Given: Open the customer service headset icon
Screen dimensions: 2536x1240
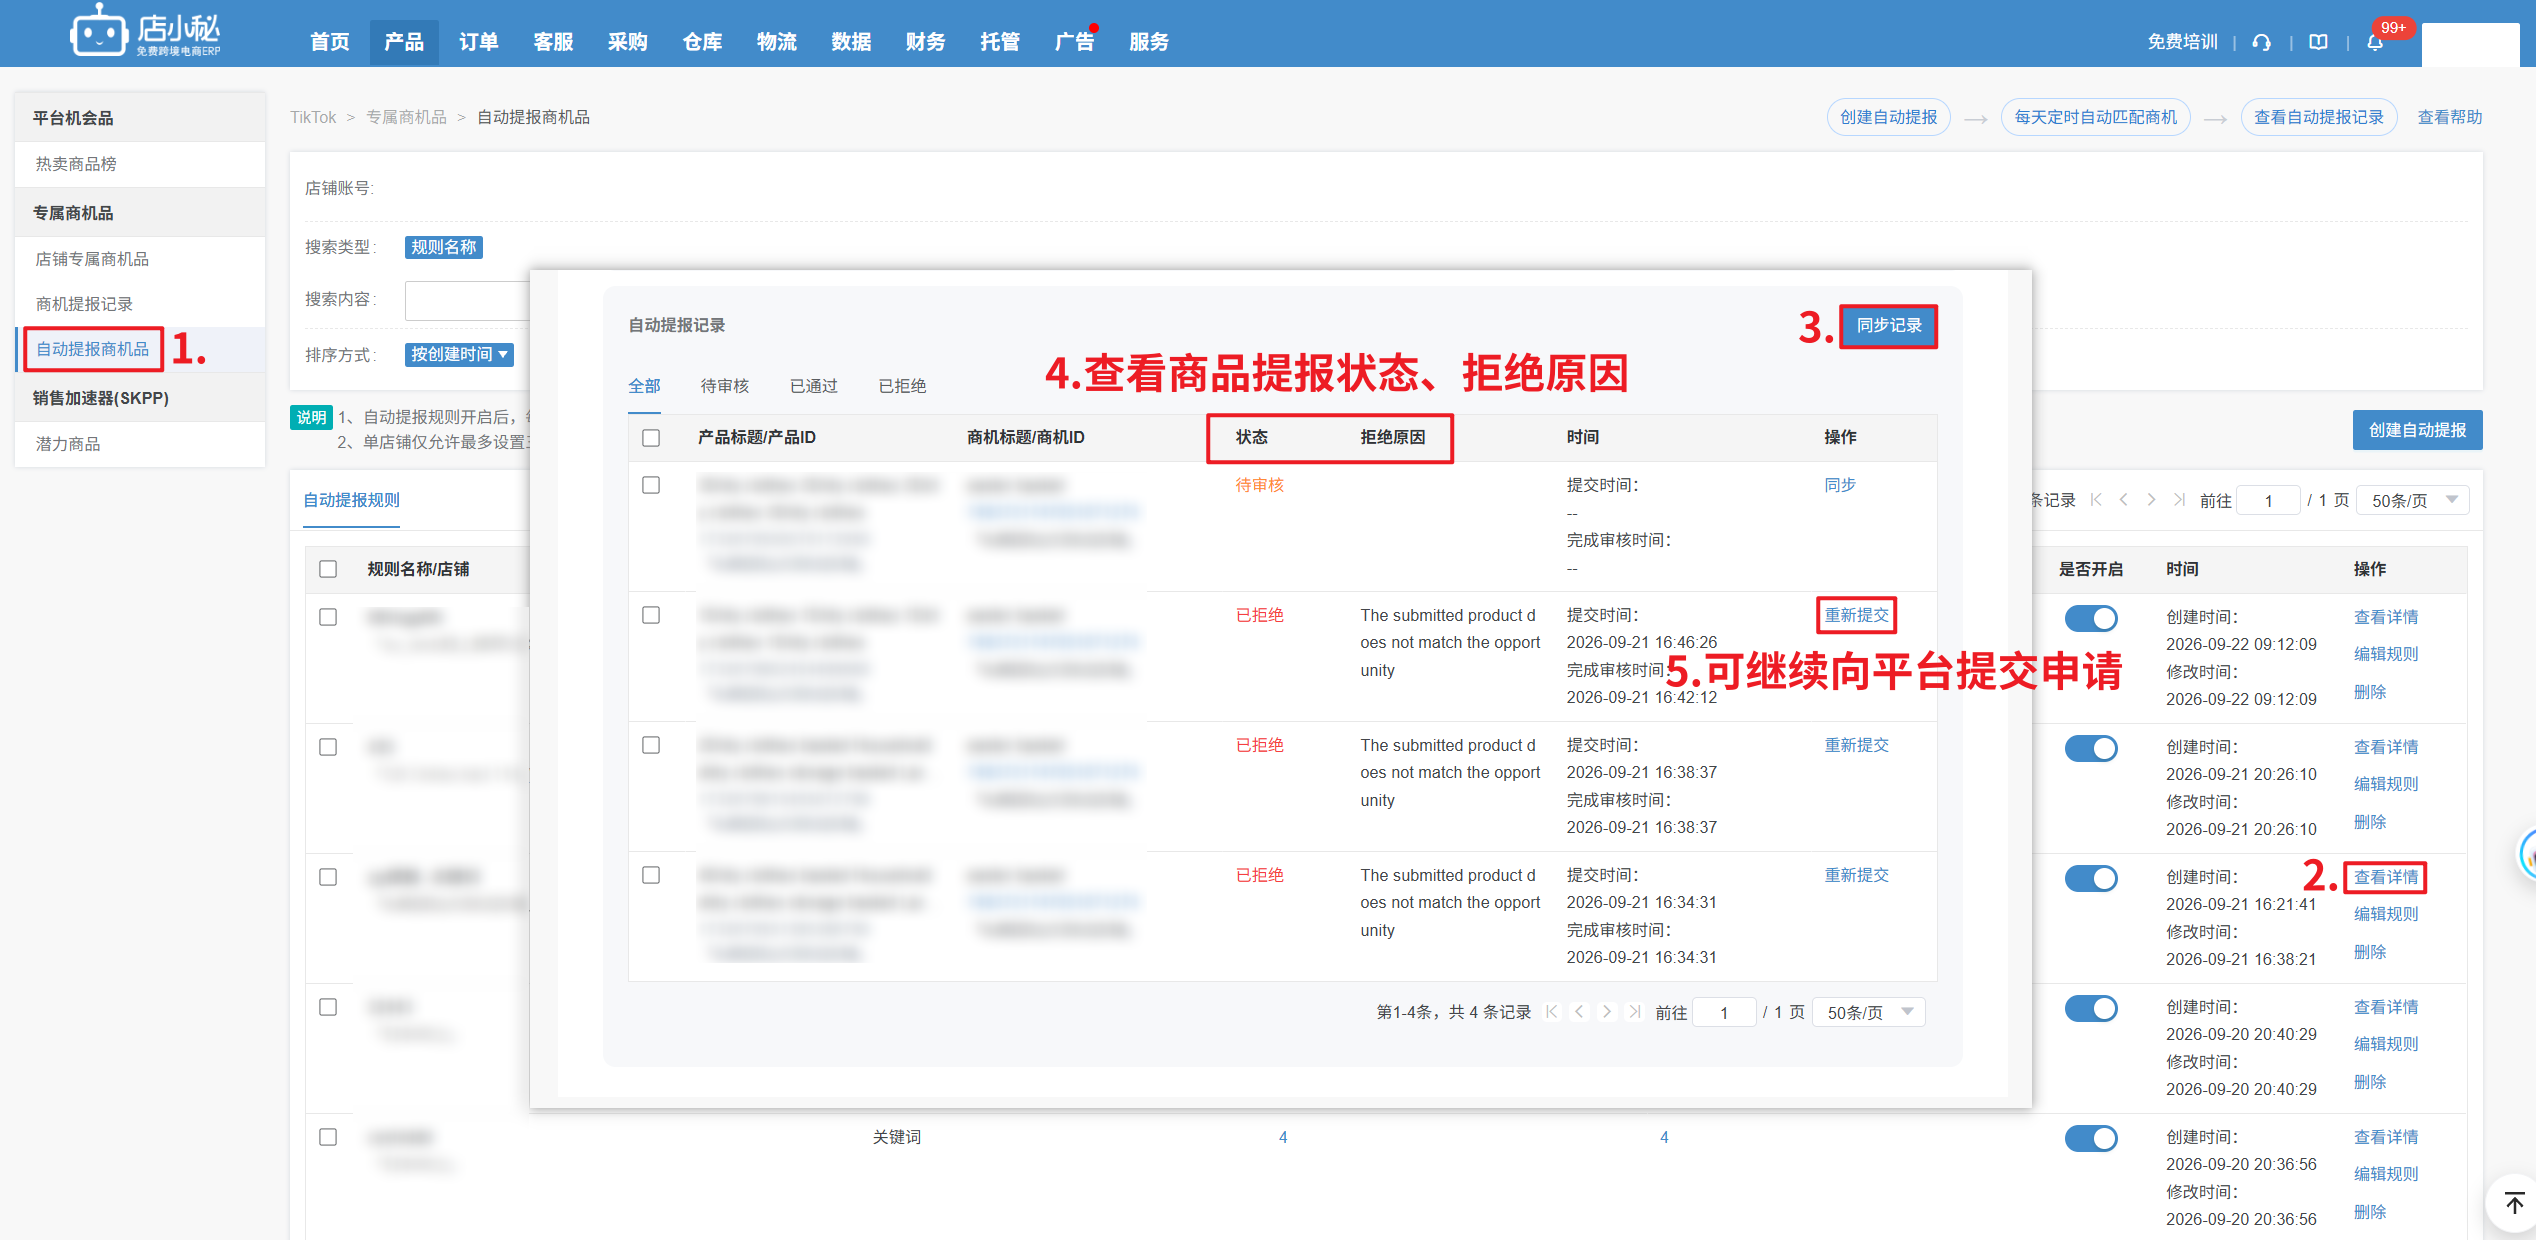Looking at the screenshot, I should point(2261,42).
